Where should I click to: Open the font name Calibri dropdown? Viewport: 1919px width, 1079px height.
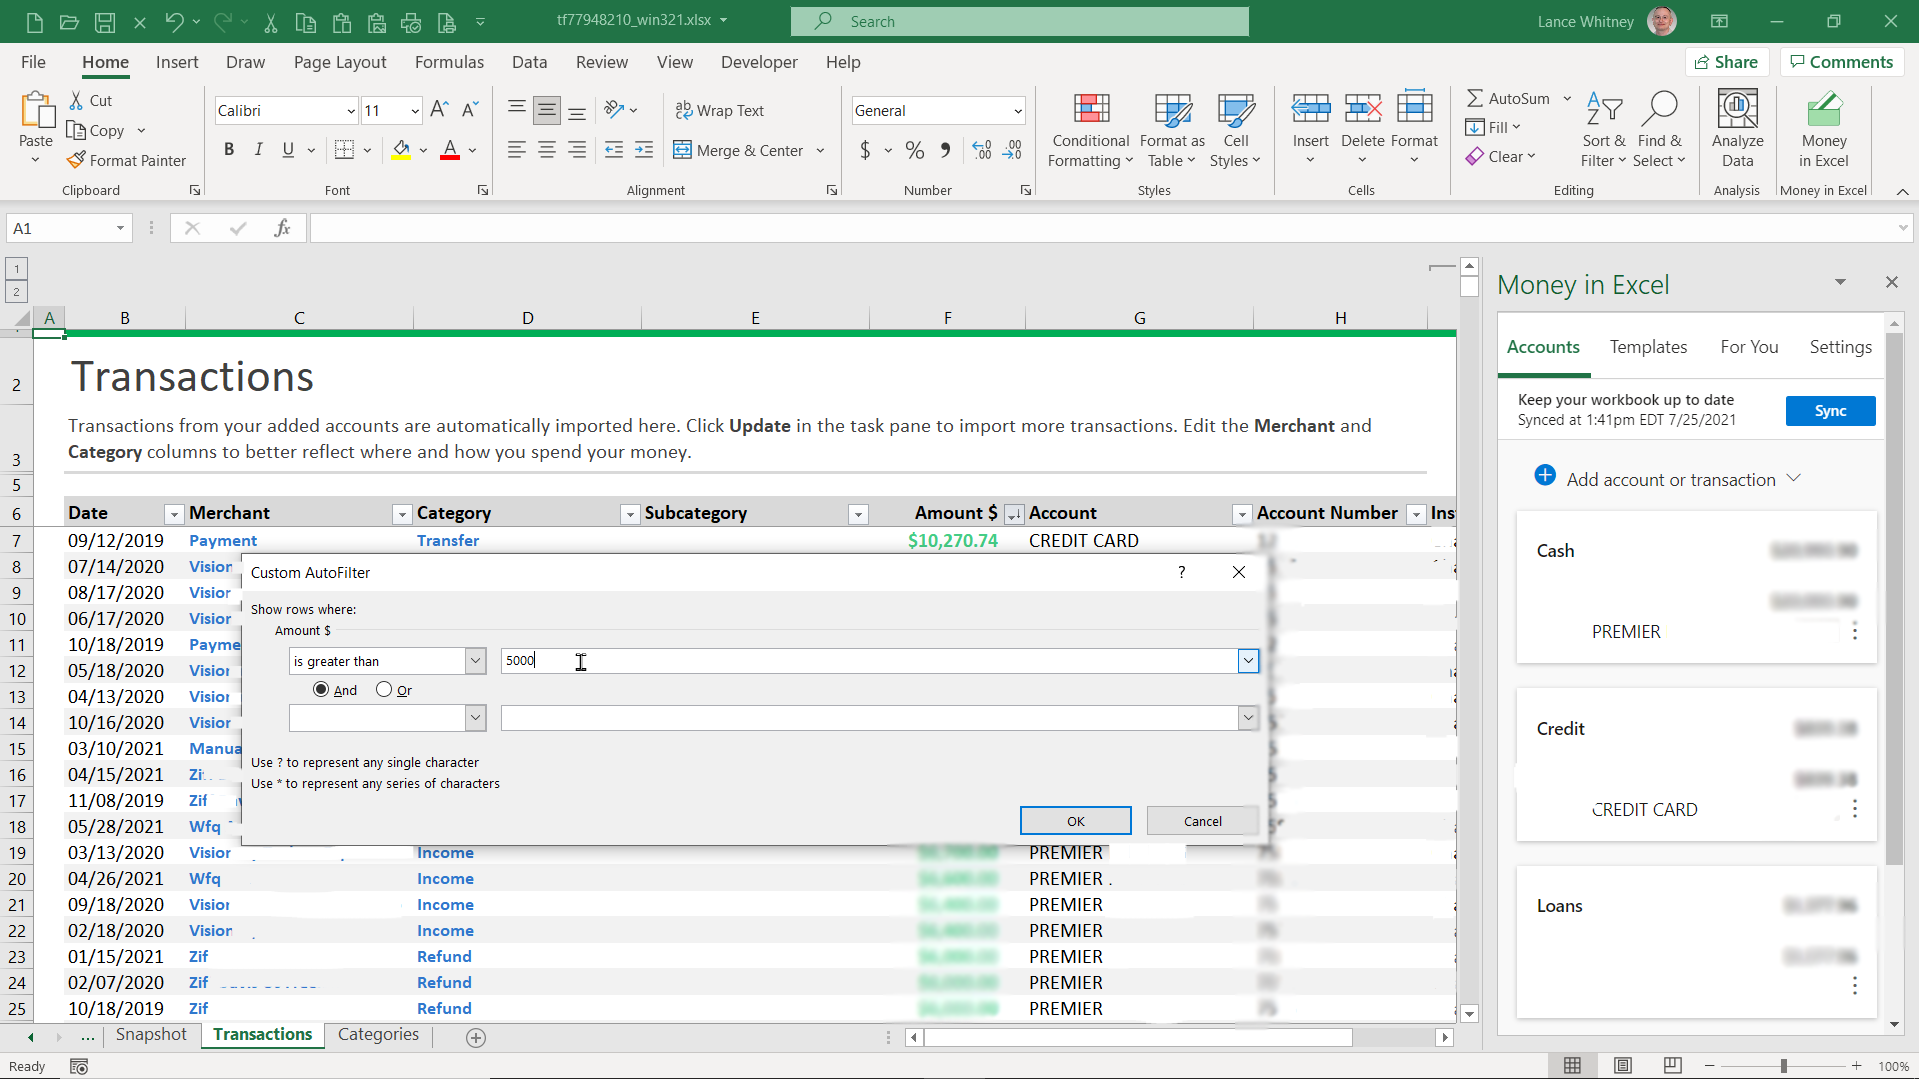pos(350,111)
